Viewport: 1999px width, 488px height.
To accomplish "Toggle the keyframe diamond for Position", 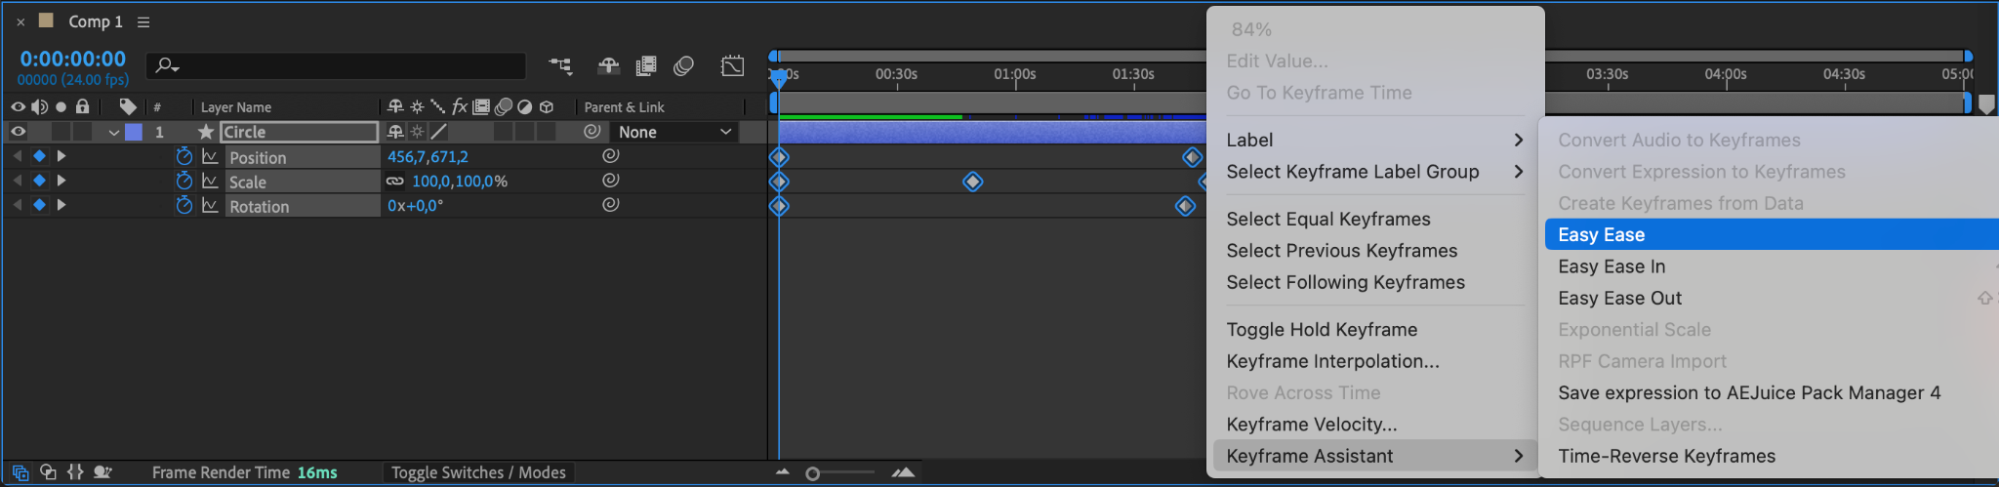I will click(39, 156).
